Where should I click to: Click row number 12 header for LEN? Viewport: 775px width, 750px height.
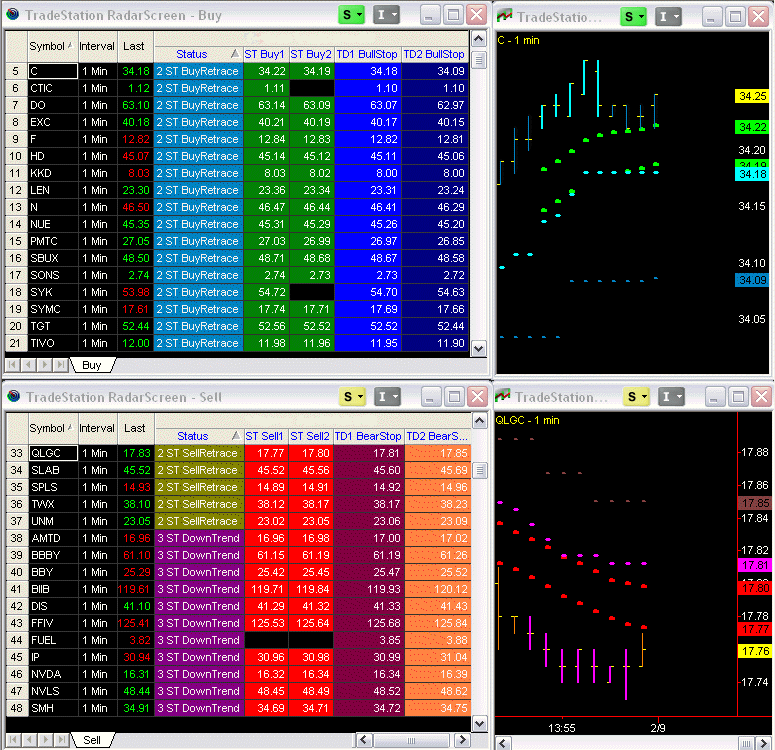click(x=16, y=190)
